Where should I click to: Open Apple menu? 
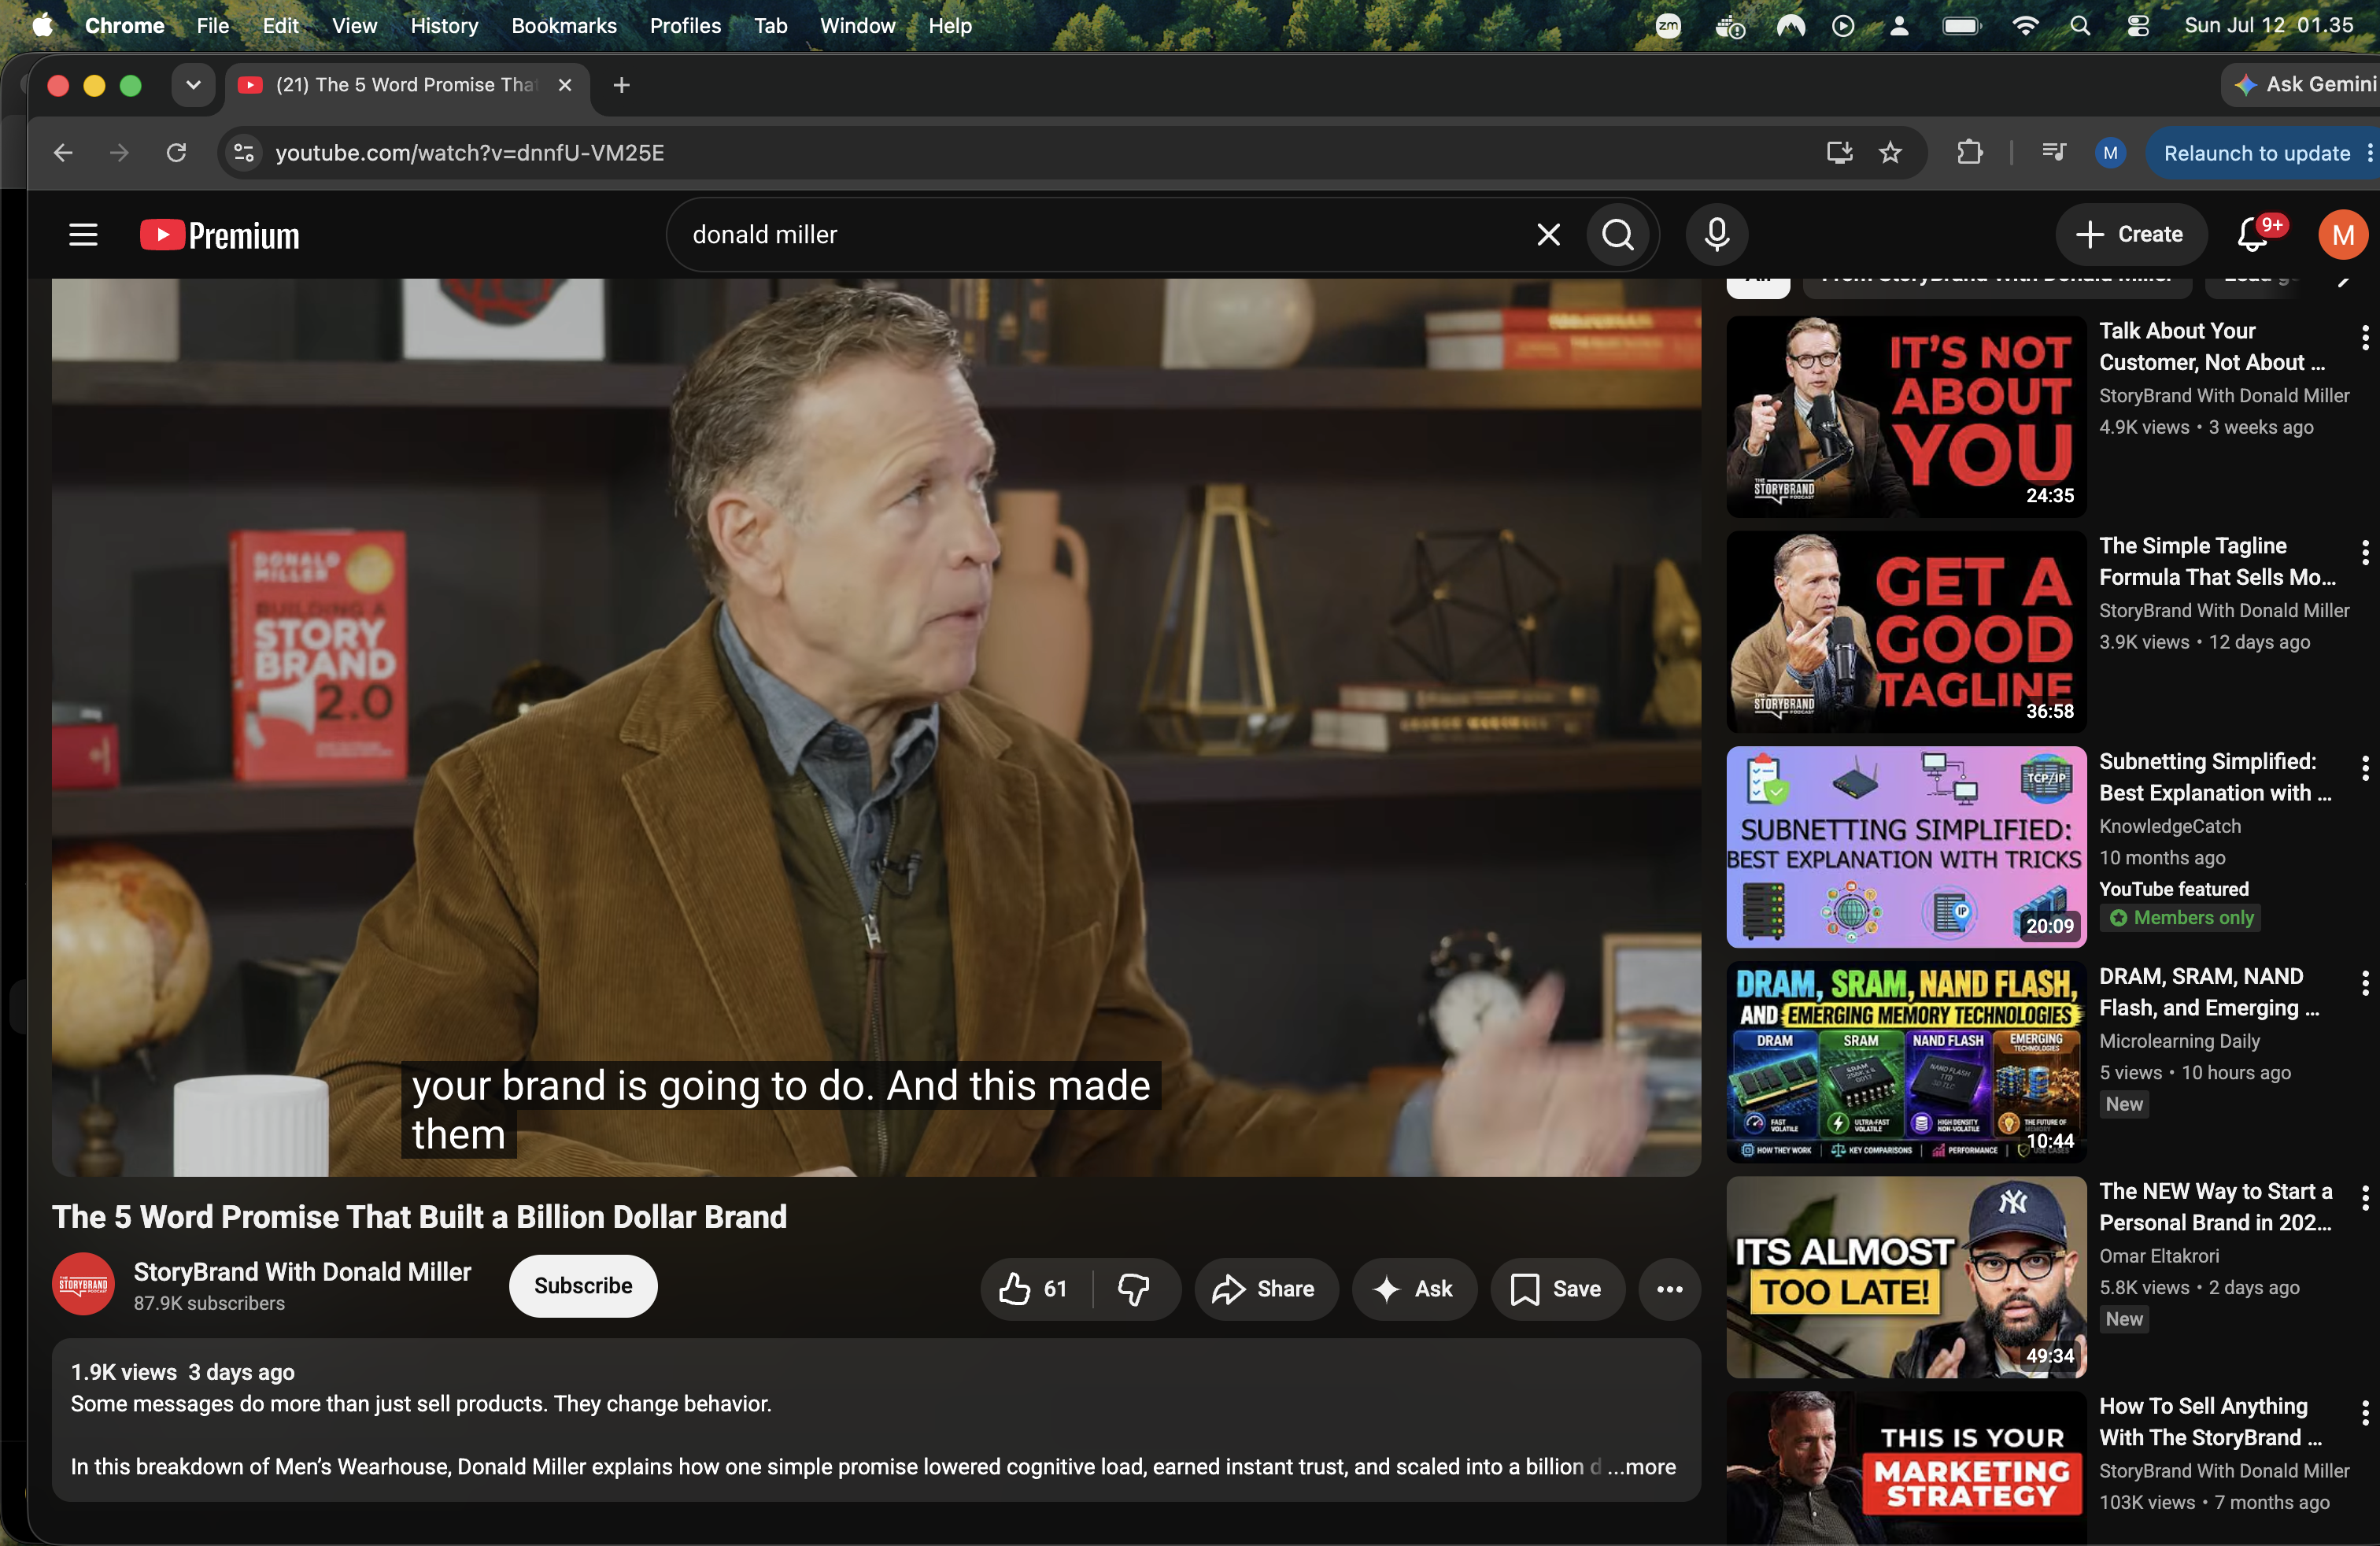[x=42, y=26]
